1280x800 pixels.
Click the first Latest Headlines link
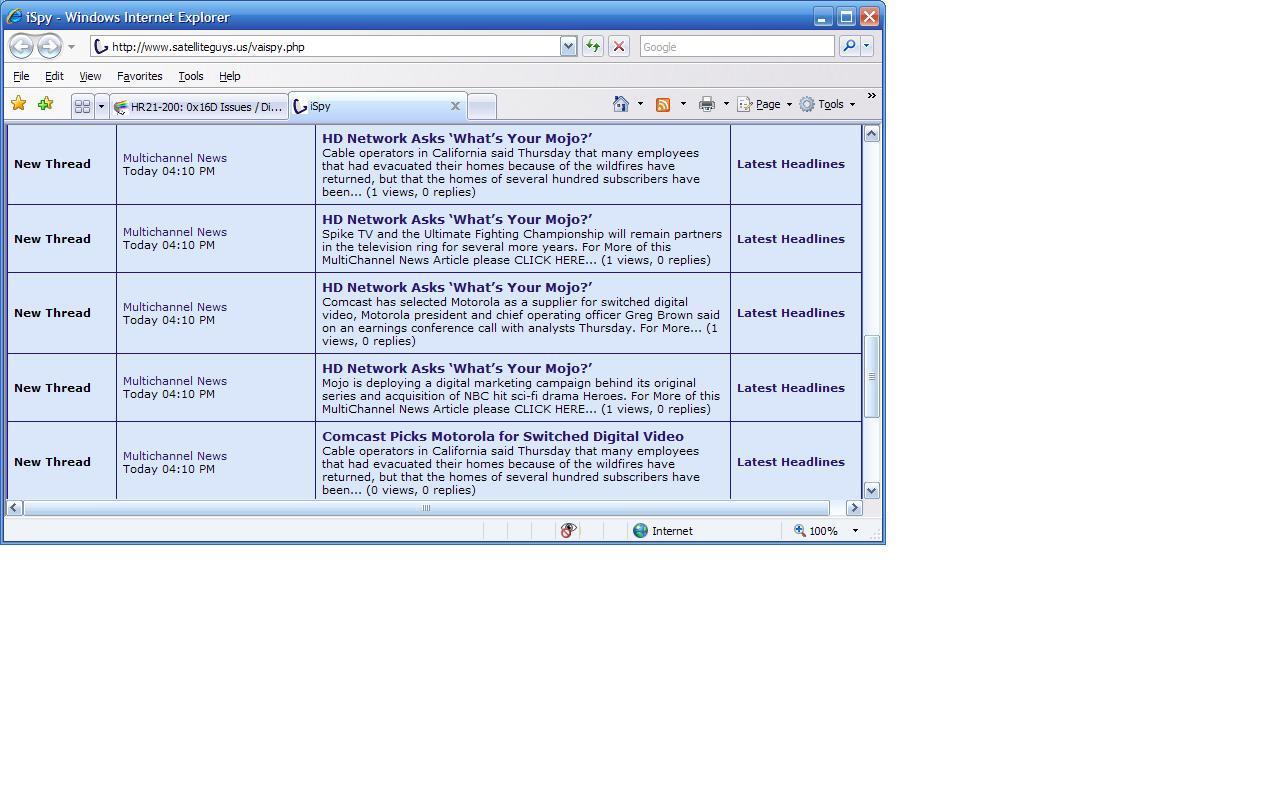click(x=791, y=164)
